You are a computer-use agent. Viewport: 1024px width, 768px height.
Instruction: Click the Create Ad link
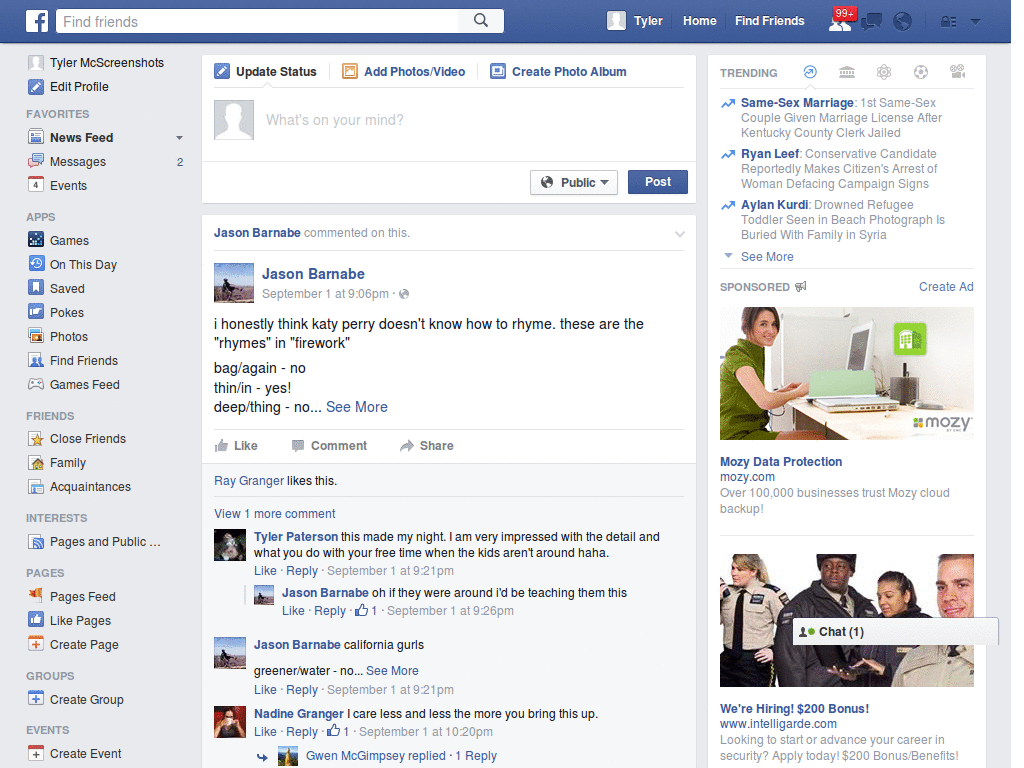(946, 287)
